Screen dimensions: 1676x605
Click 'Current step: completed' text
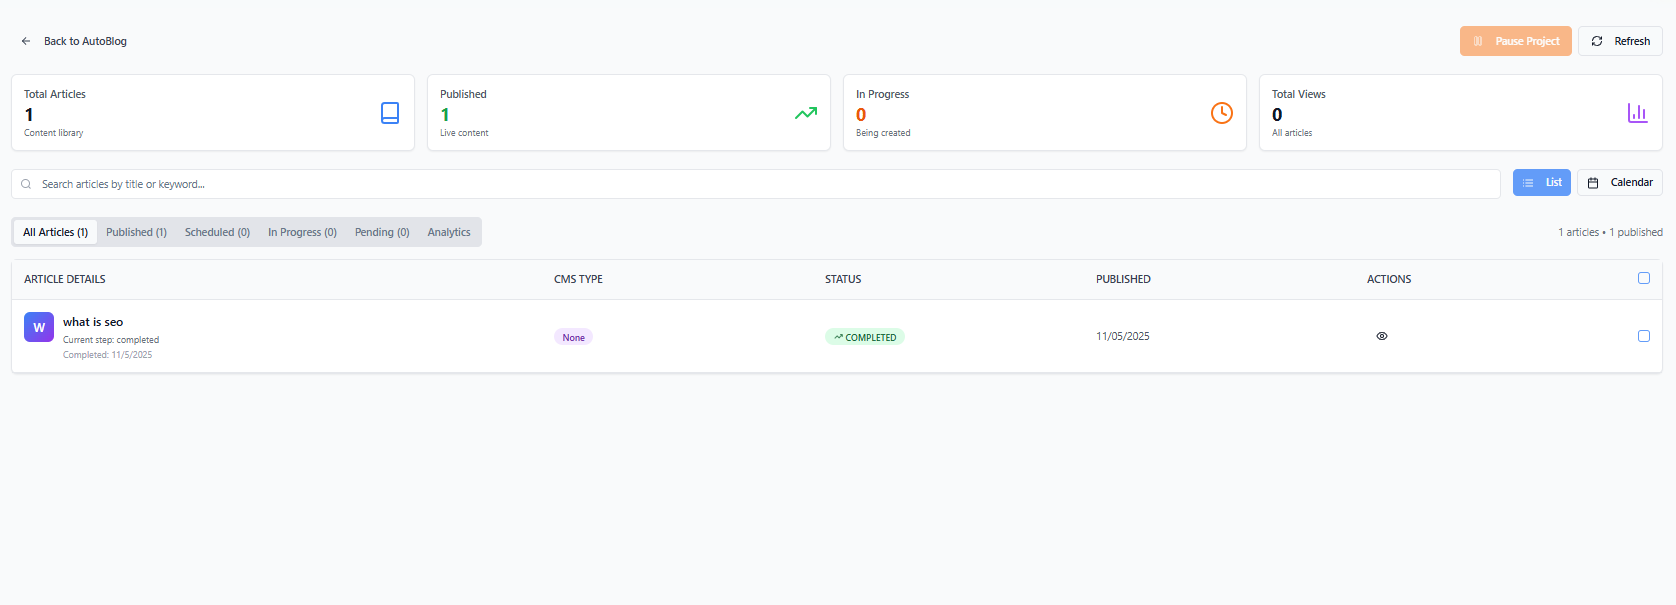point(111,340)
